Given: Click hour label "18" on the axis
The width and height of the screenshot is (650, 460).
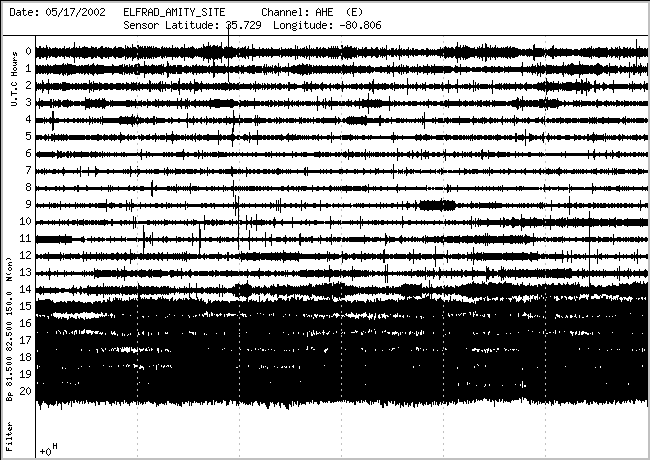Looking at the screenshot, I should (25, 357).
